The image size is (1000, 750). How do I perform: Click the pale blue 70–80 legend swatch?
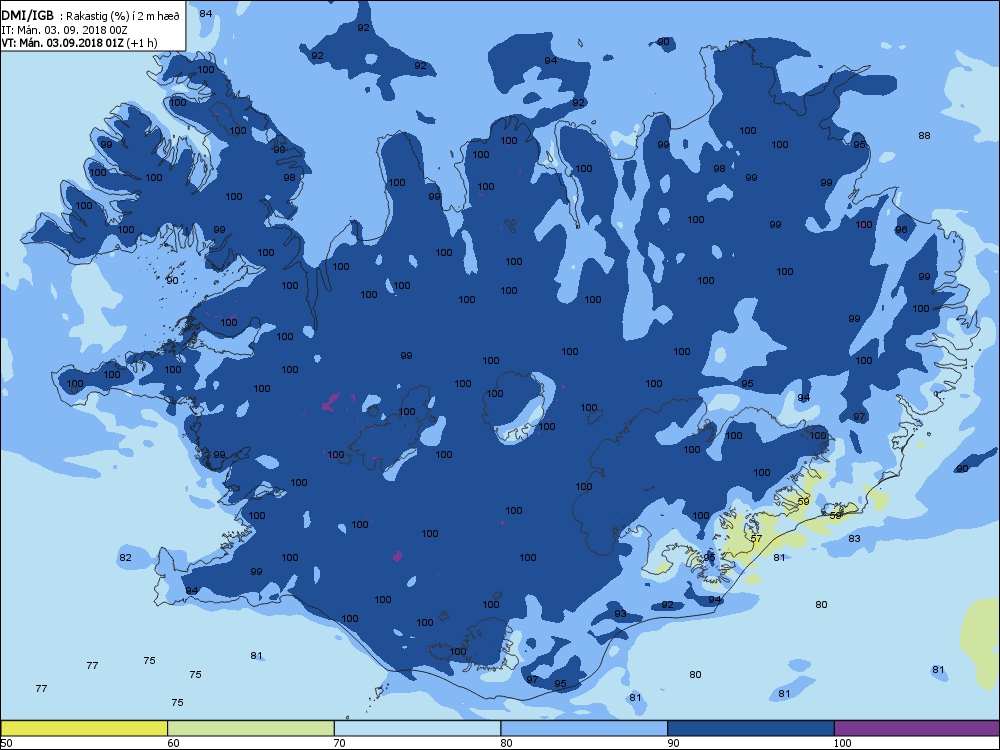(417, 728)
